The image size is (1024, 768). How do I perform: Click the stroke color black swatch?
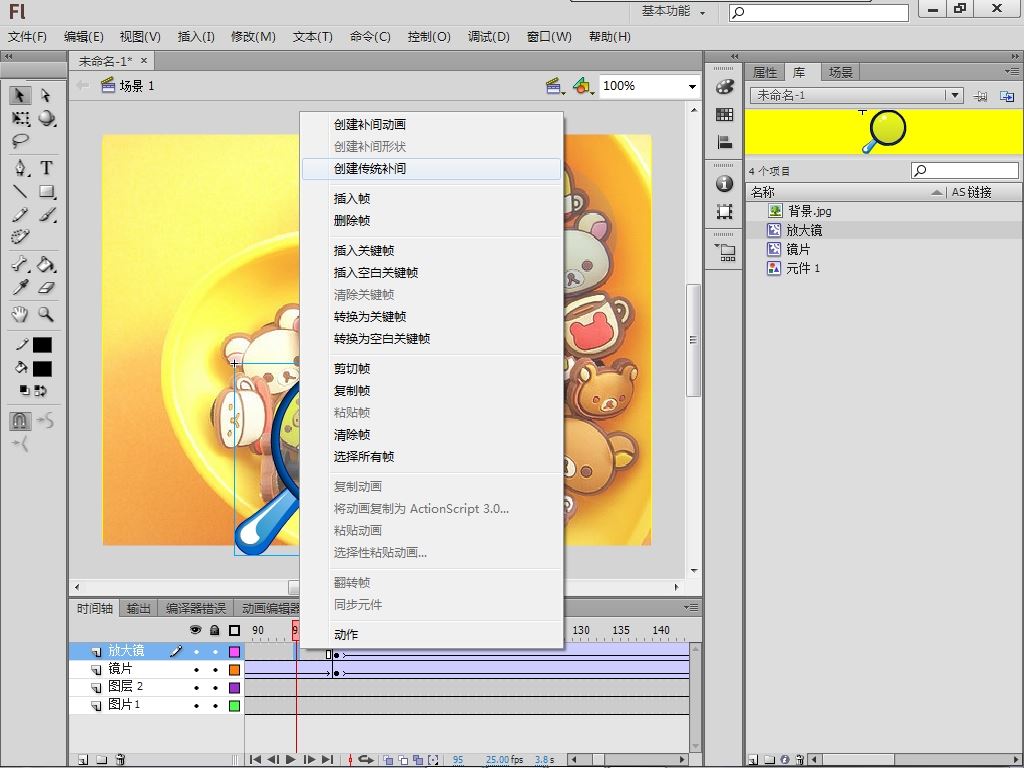42,345
